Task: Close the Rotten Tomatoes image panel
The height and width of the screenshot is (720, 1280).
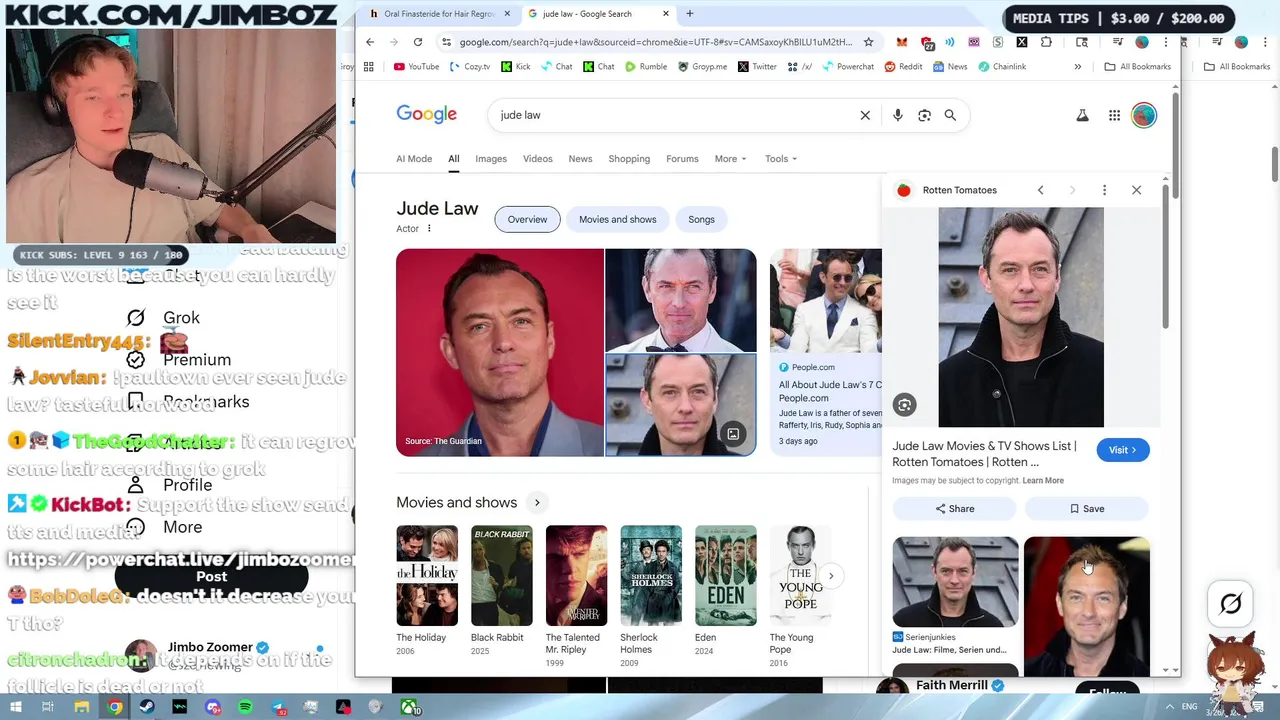Action: [x=1136, y=190]
